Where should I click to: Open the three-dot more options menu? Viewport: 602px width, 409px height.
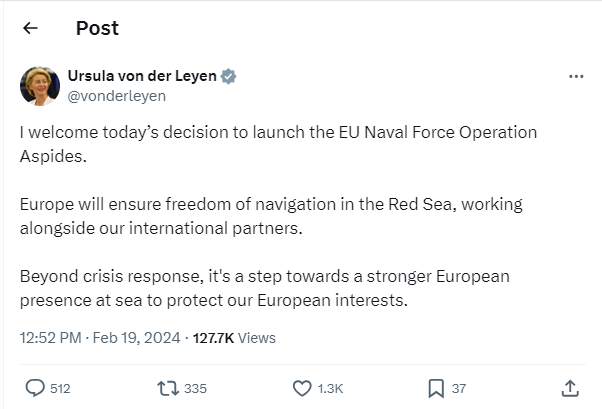point(575,77)
